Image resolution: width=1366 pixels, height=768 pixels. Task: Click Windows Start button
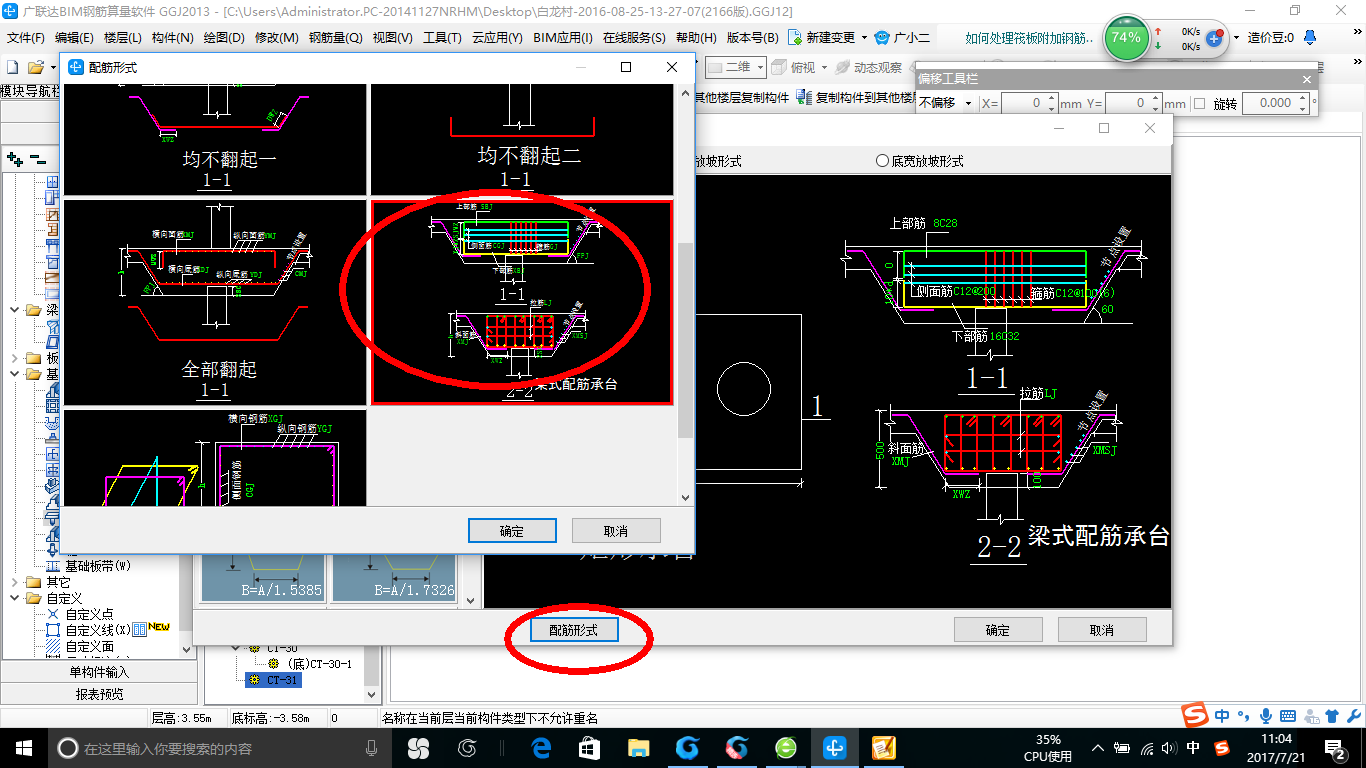tap(23, 747)
